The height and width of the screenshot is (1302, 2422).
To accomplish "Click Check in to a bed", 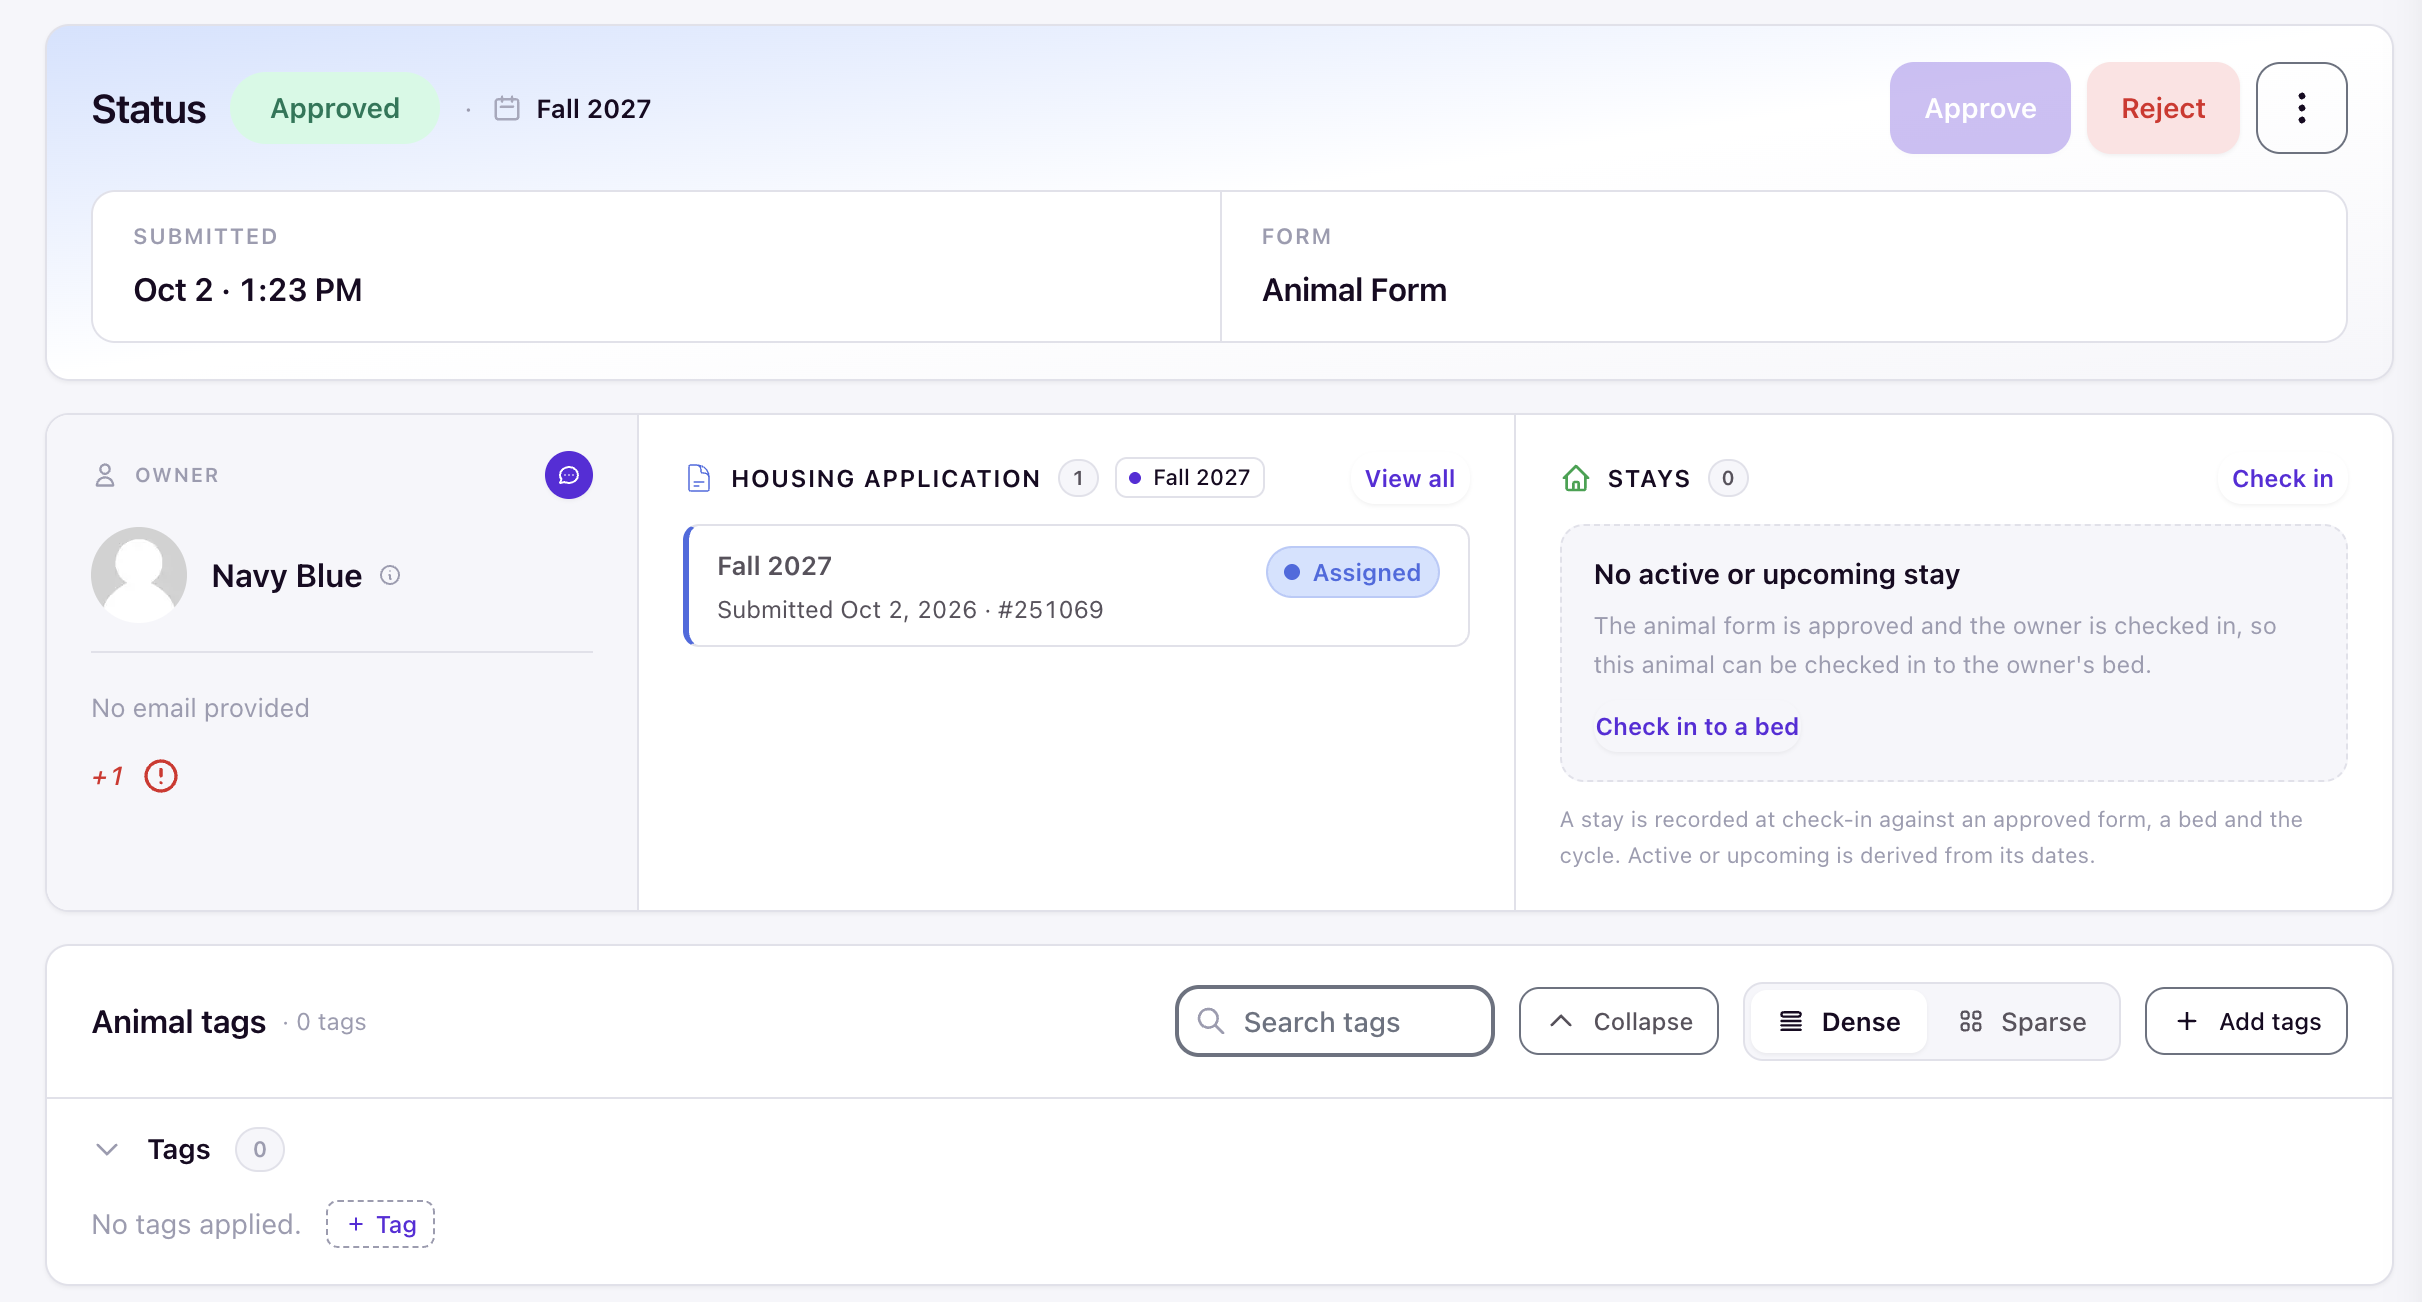I will click(1697, 726).
